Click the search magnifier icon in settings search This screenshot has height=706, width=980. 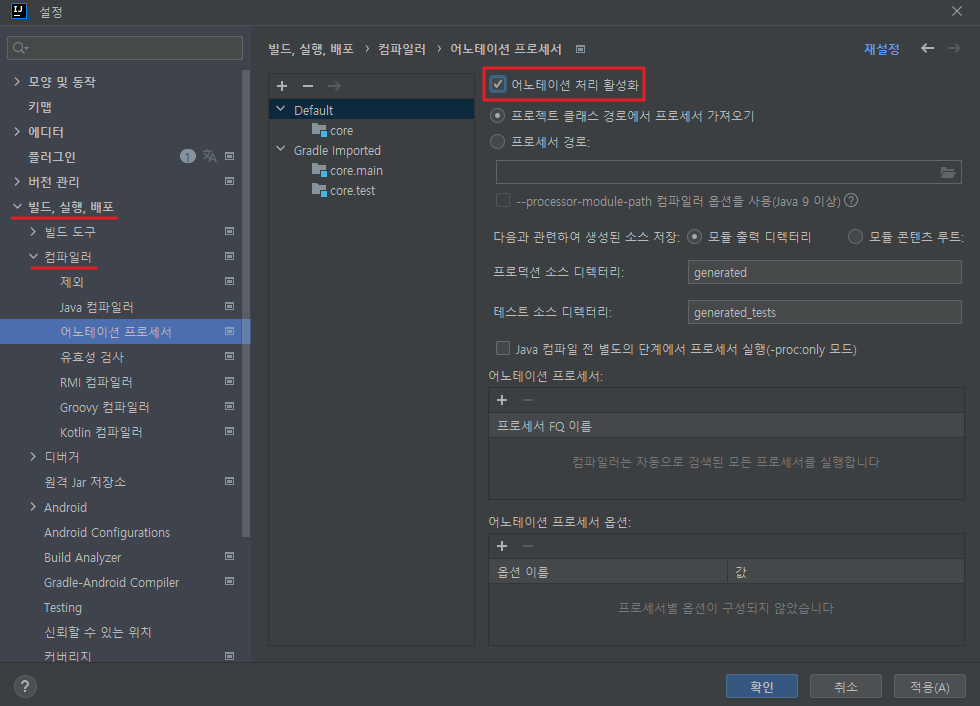point(20,48)
